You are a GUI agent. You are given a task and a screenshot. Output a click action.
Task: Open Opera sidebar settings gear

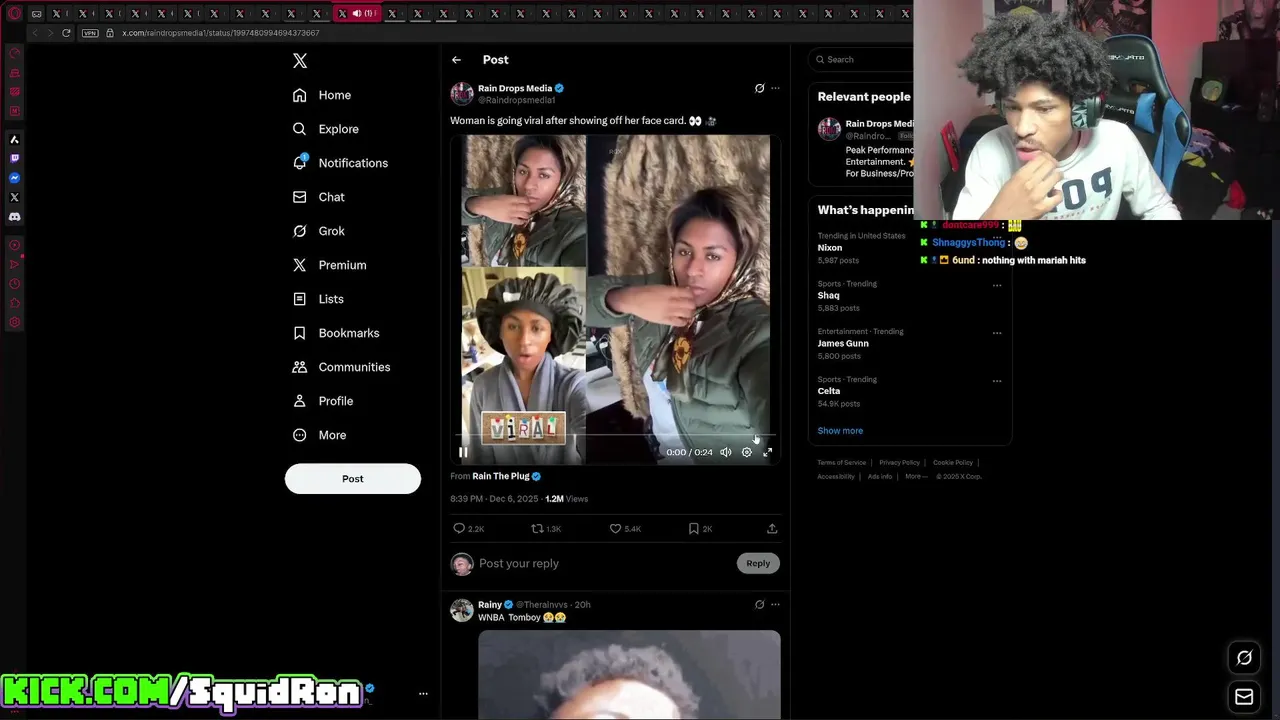pyautogui.click(x=14, y=322)
